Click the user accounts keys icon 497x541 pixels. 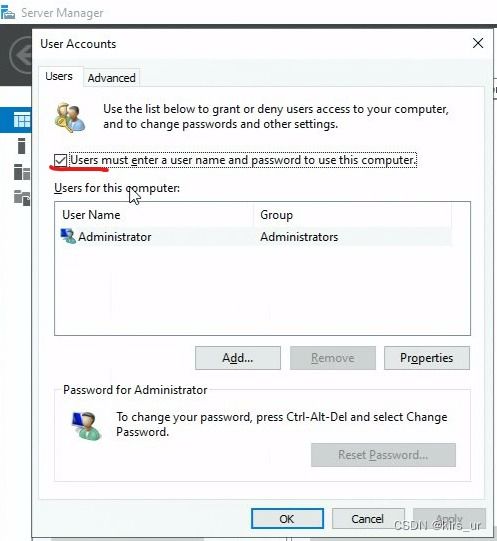pos(70,117)
